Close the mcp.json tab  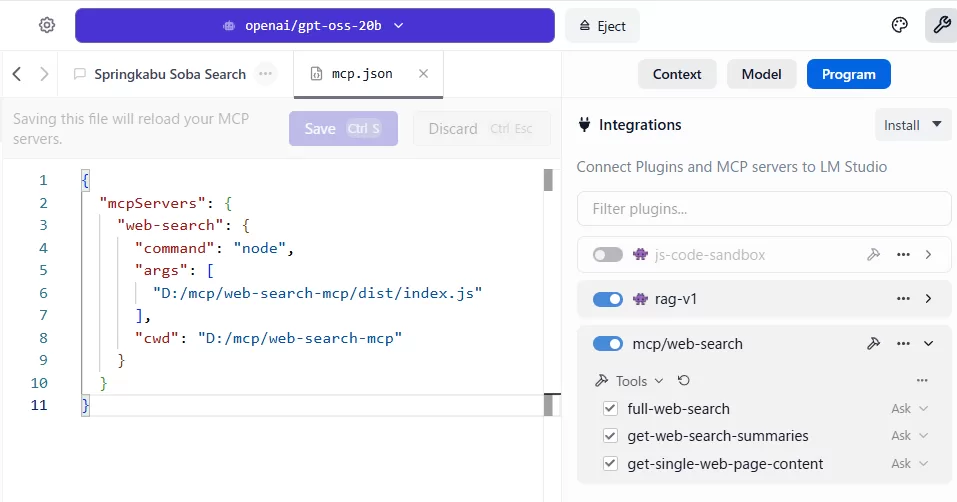(423, 74)
